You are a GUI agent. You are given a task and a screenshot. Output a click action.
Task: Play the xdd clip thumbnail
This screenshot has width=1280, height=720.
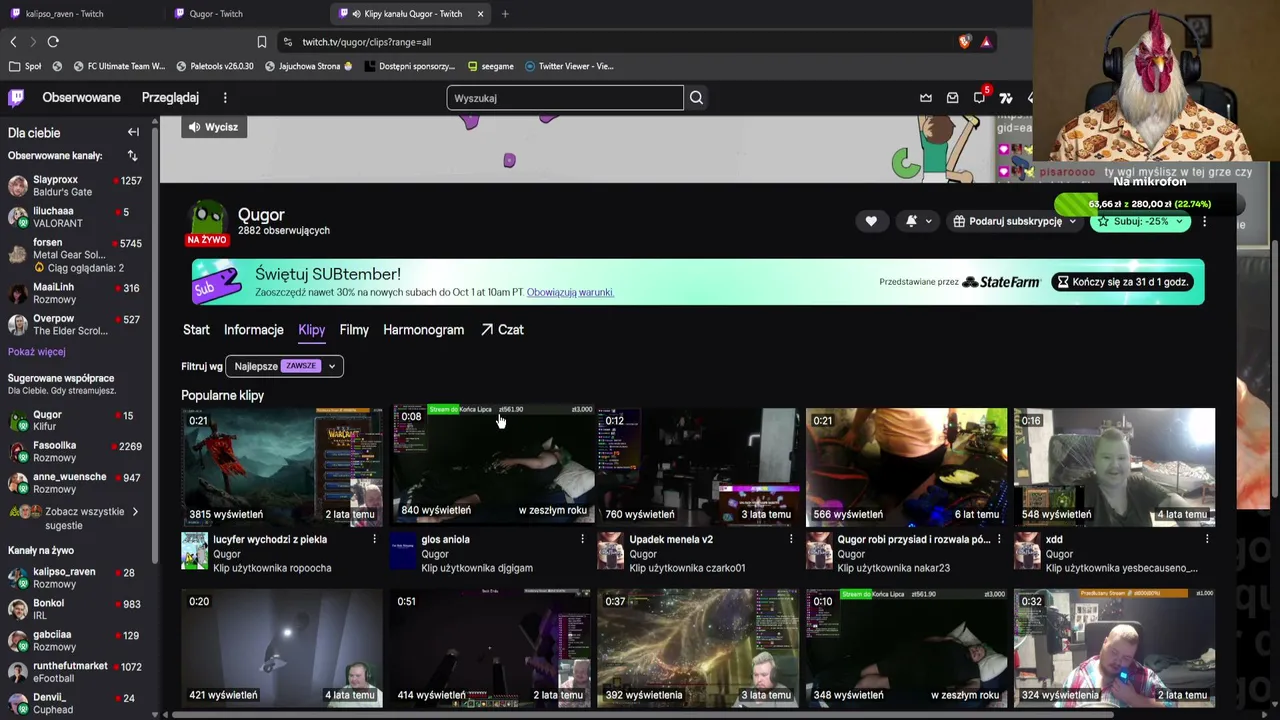(1114, 467)
